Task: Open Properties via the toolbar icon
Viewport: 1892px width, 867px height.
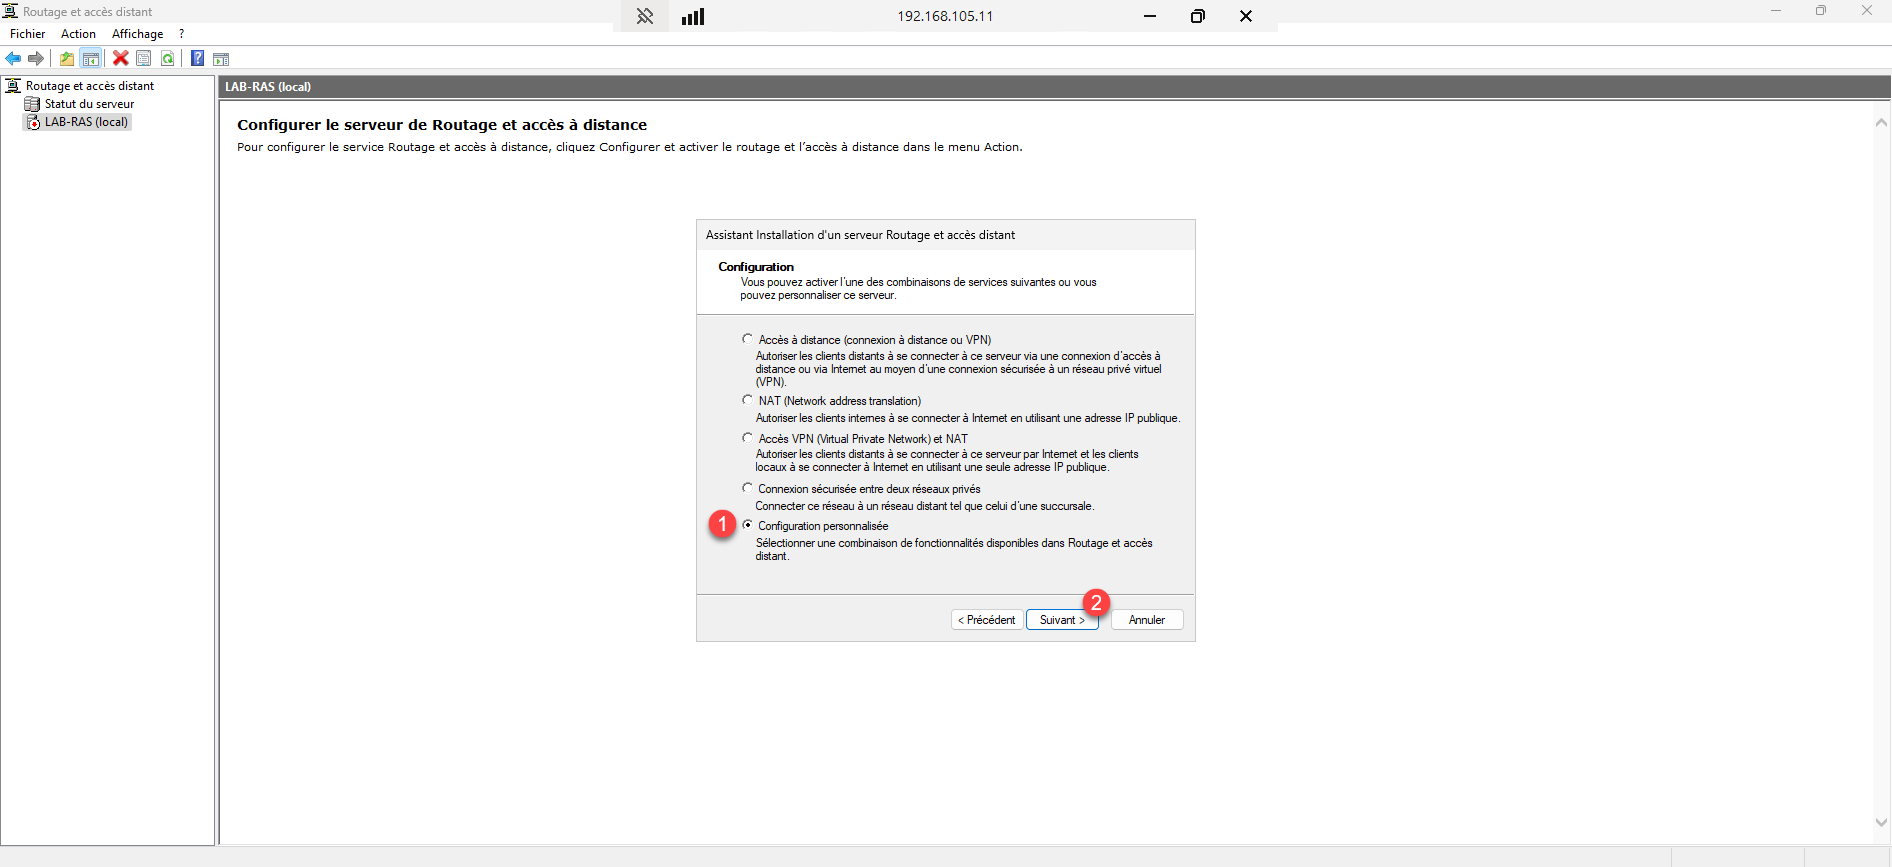Action: click(144, 59)
